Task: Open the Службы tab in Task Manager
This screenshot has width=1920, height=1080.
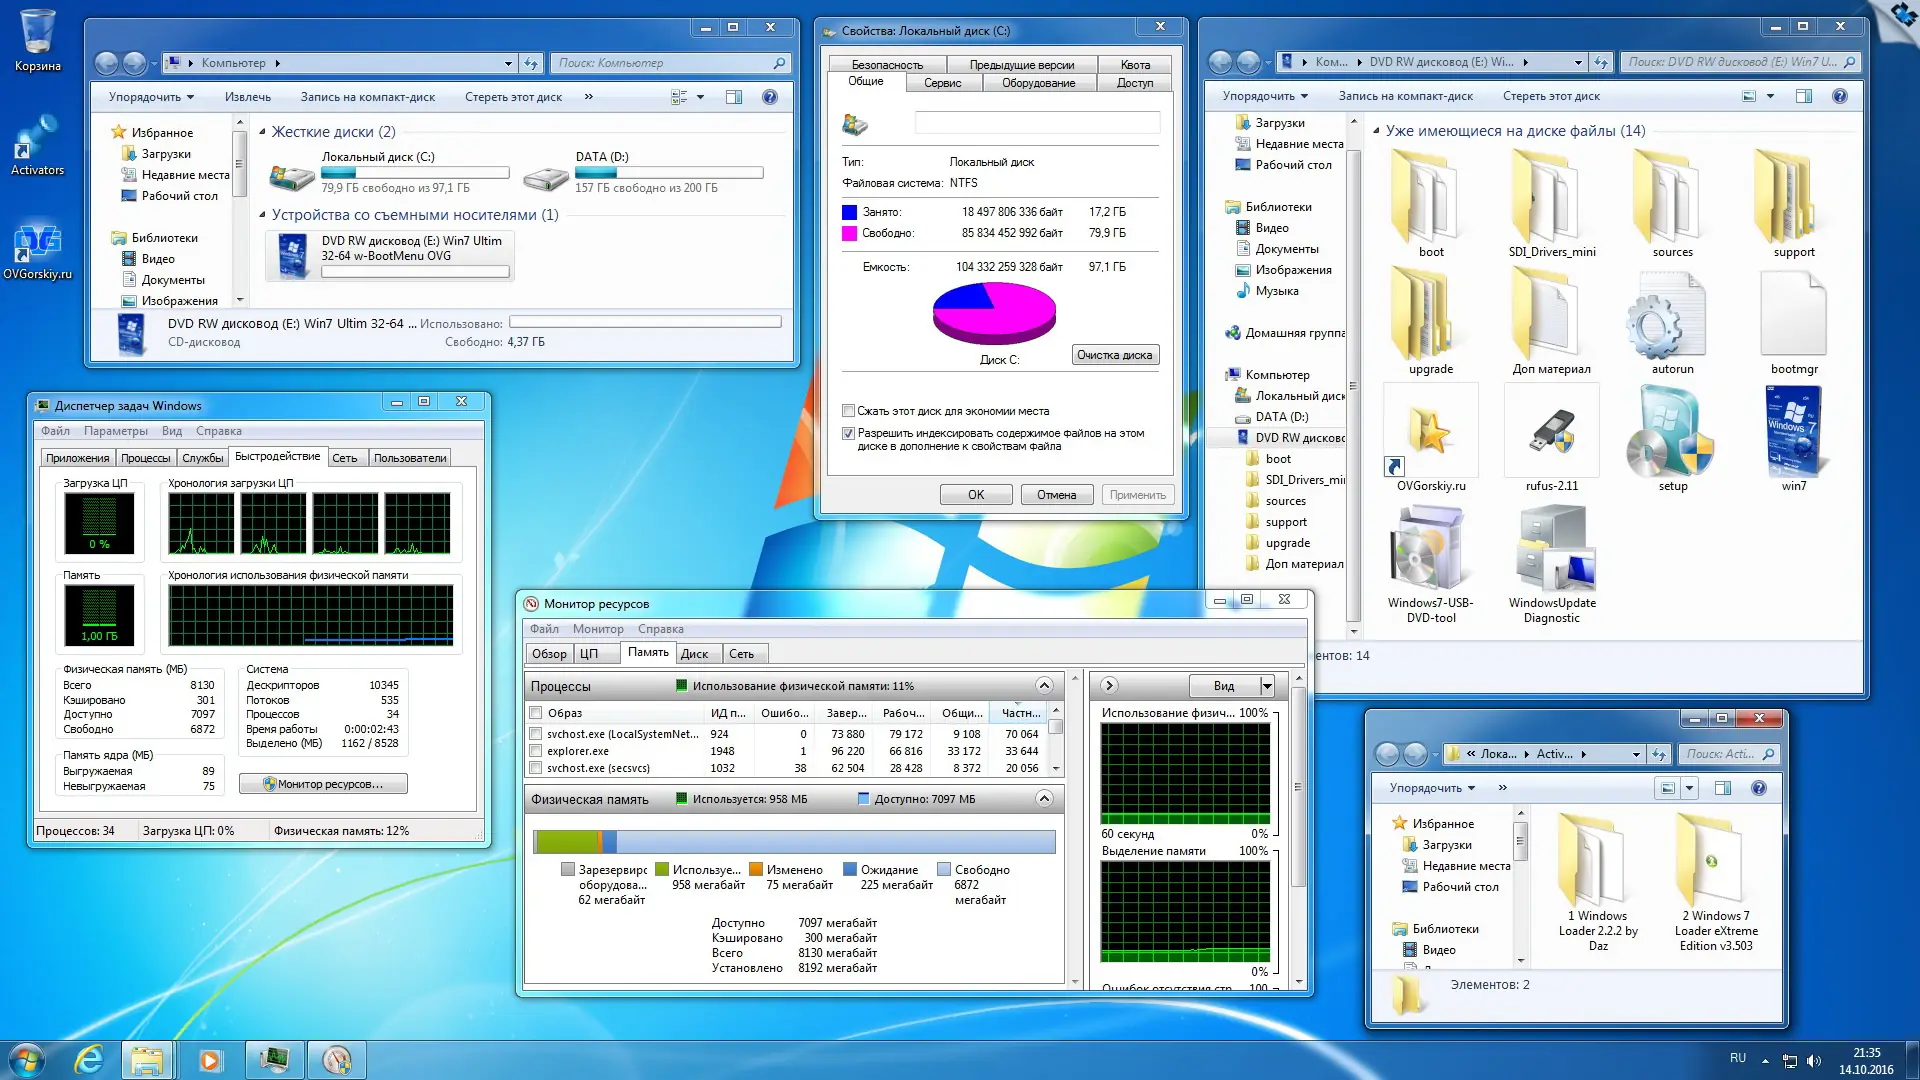Action: (203, 457)
